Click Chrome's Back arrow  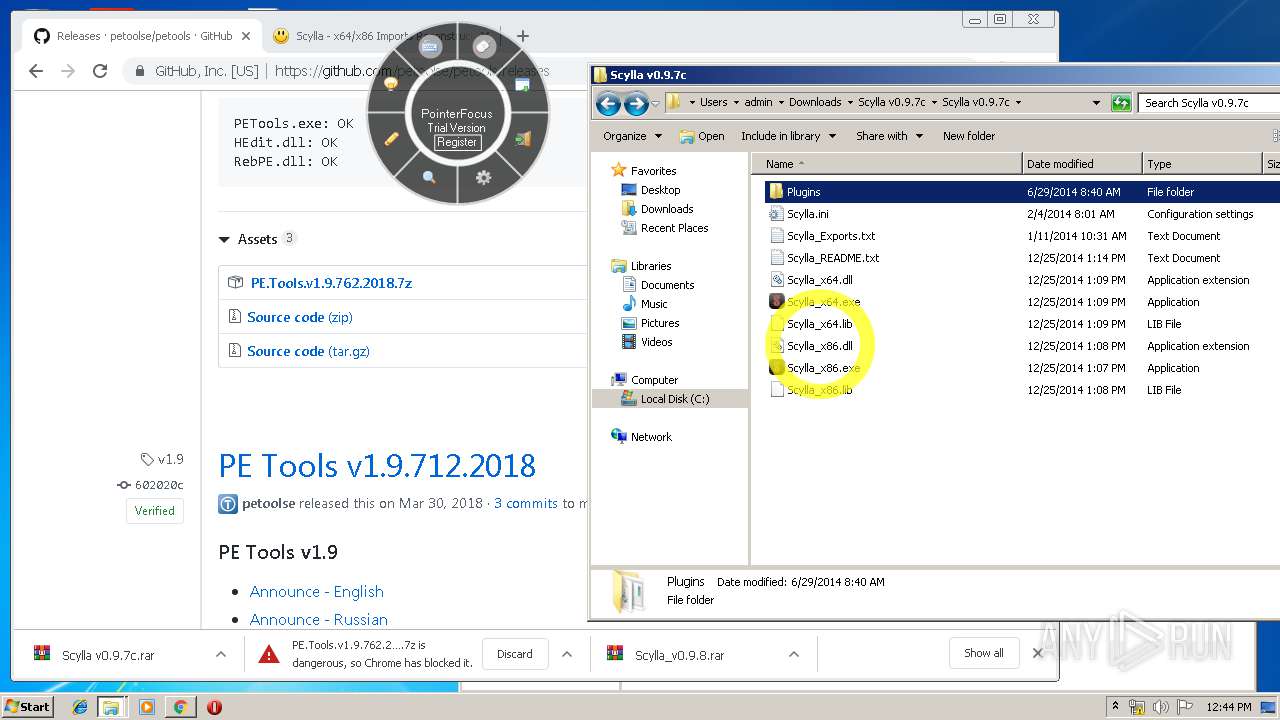(x=36, y=71)
